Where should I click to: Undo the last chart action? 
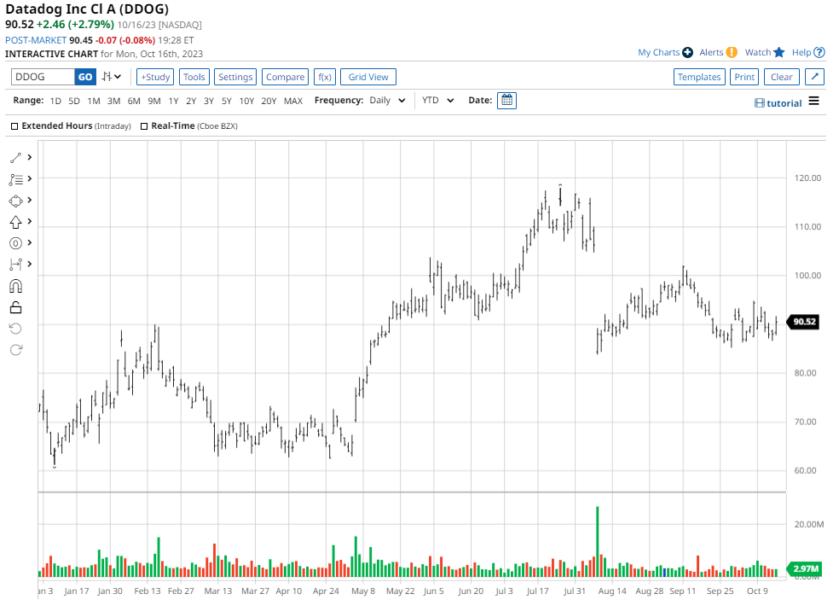coord(16,329)
